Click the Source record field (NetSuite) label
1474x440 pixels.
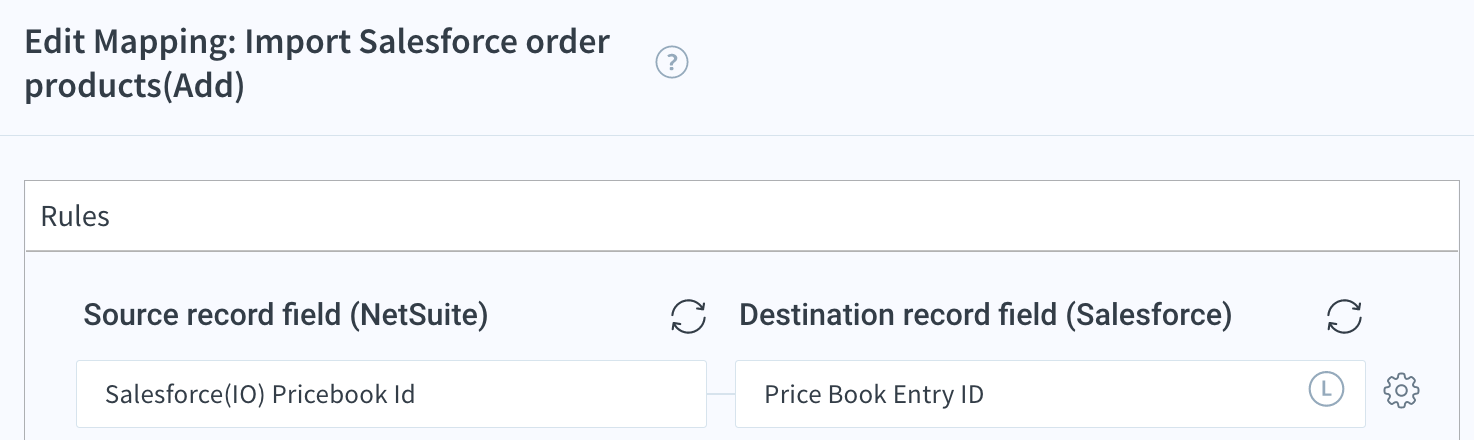(286, 315)
